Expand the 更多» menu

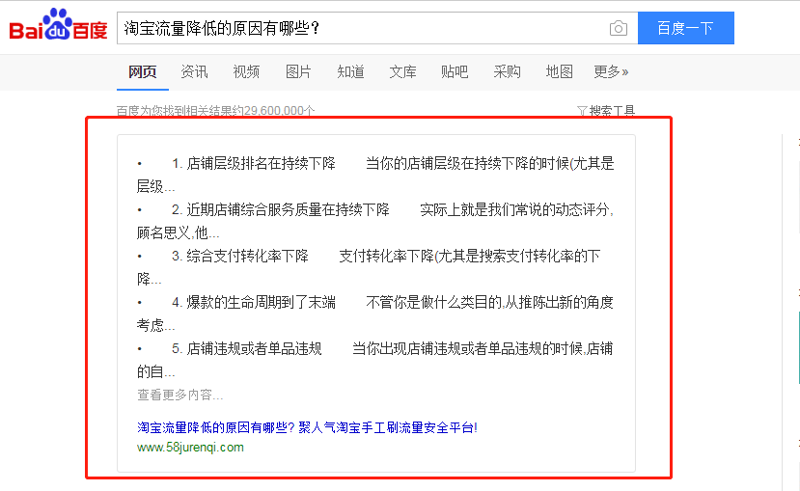611,72
